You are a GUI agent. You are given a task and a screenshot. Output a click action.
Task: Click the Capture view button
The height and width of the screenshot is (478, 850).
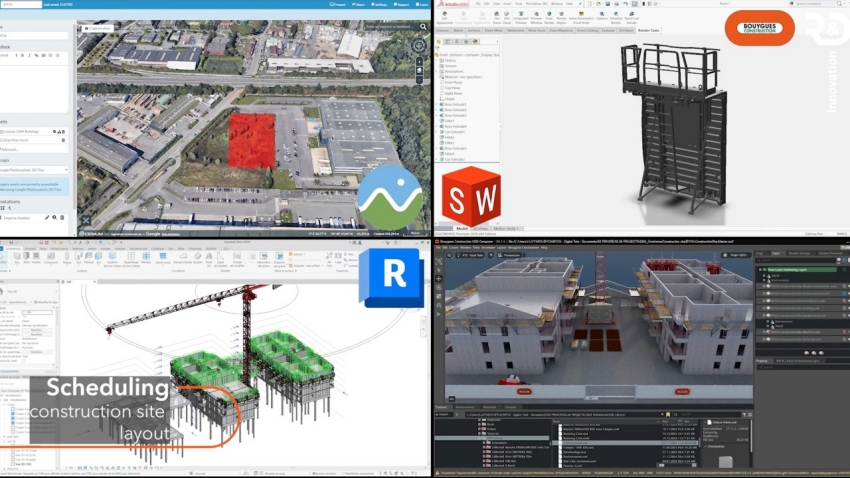click(x=100, y=29)
